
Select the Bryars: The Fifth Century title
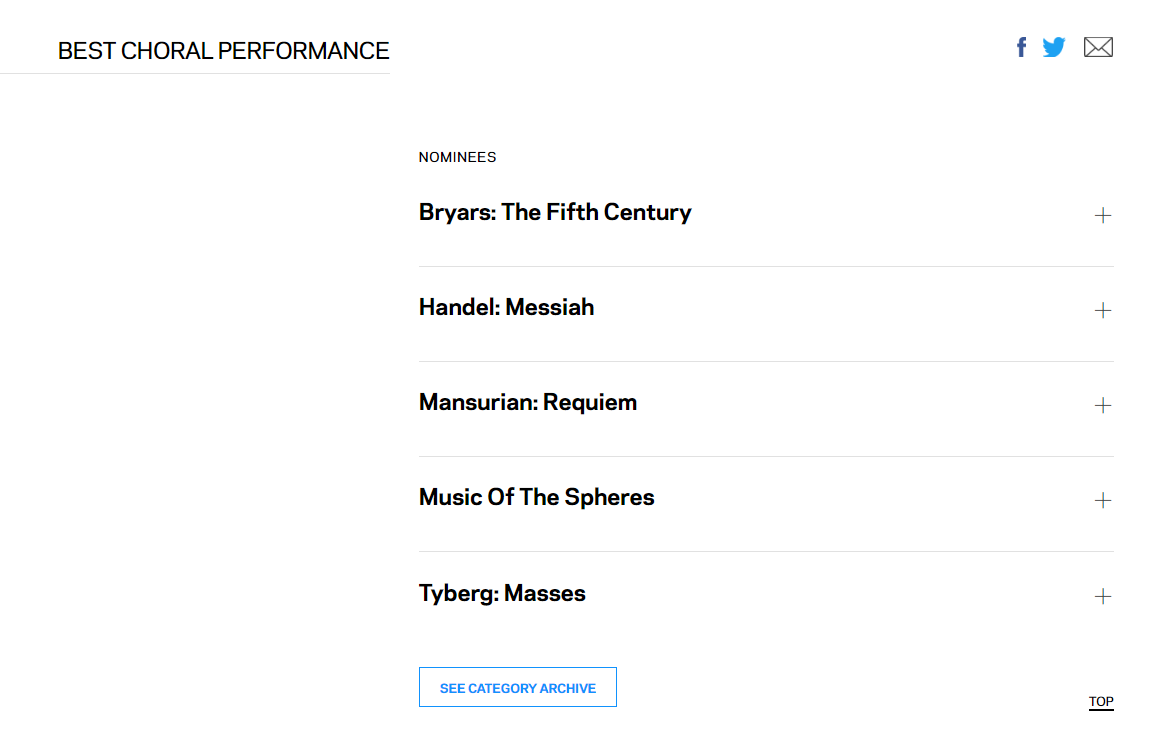tap(555, 212)
